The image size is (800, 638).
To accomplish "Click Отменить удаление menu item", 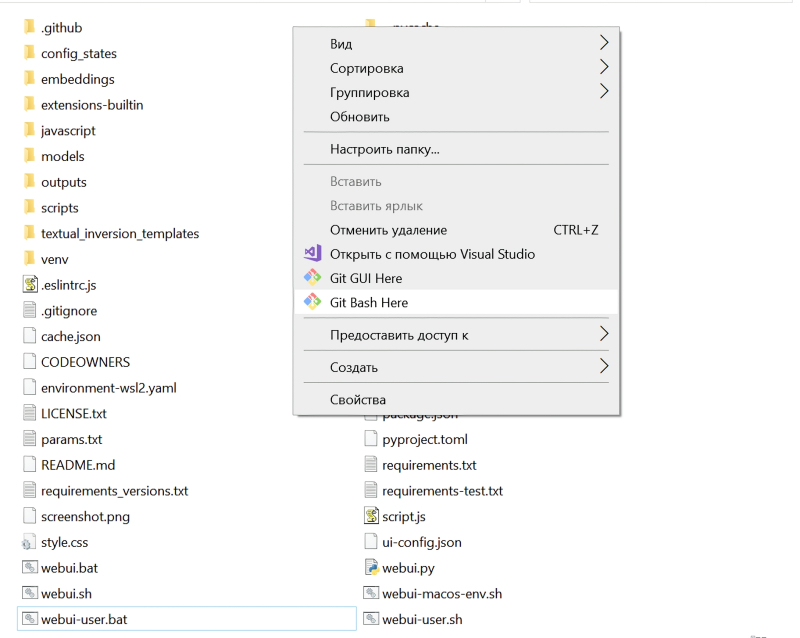I will 388,230.
